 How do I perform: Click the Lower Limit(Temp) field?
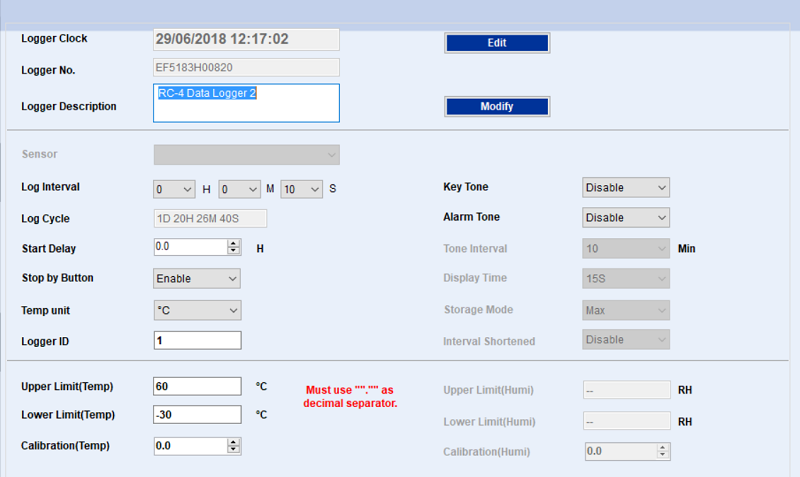(197, 414)
